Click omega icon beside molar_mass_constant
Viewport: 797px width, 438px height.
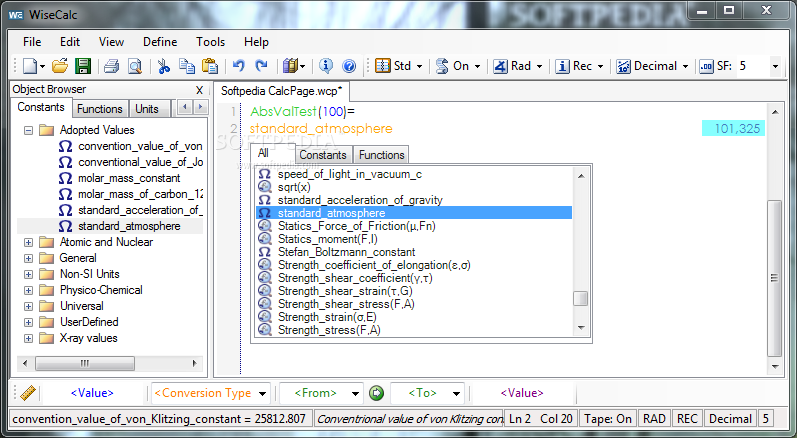point(65,178)
